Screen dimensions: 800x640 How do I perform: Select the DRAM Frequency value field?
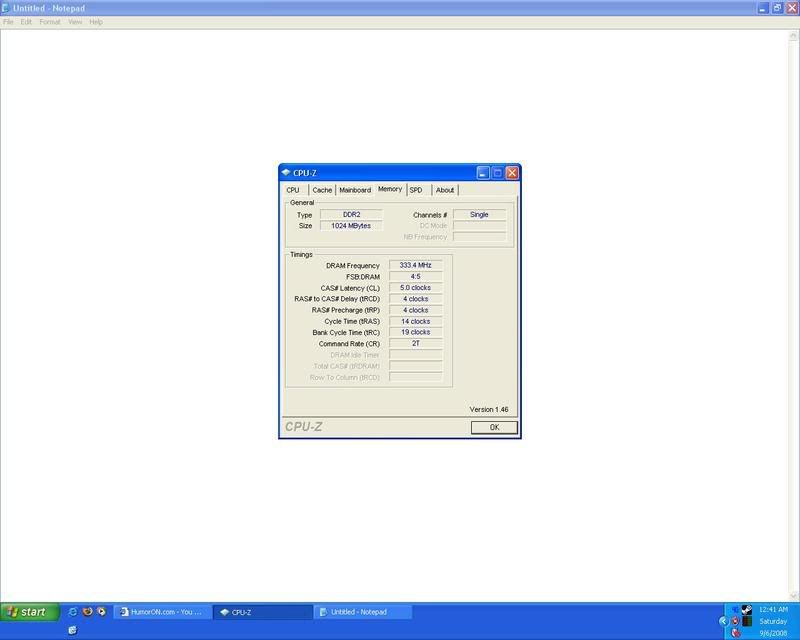click(417, 265)
